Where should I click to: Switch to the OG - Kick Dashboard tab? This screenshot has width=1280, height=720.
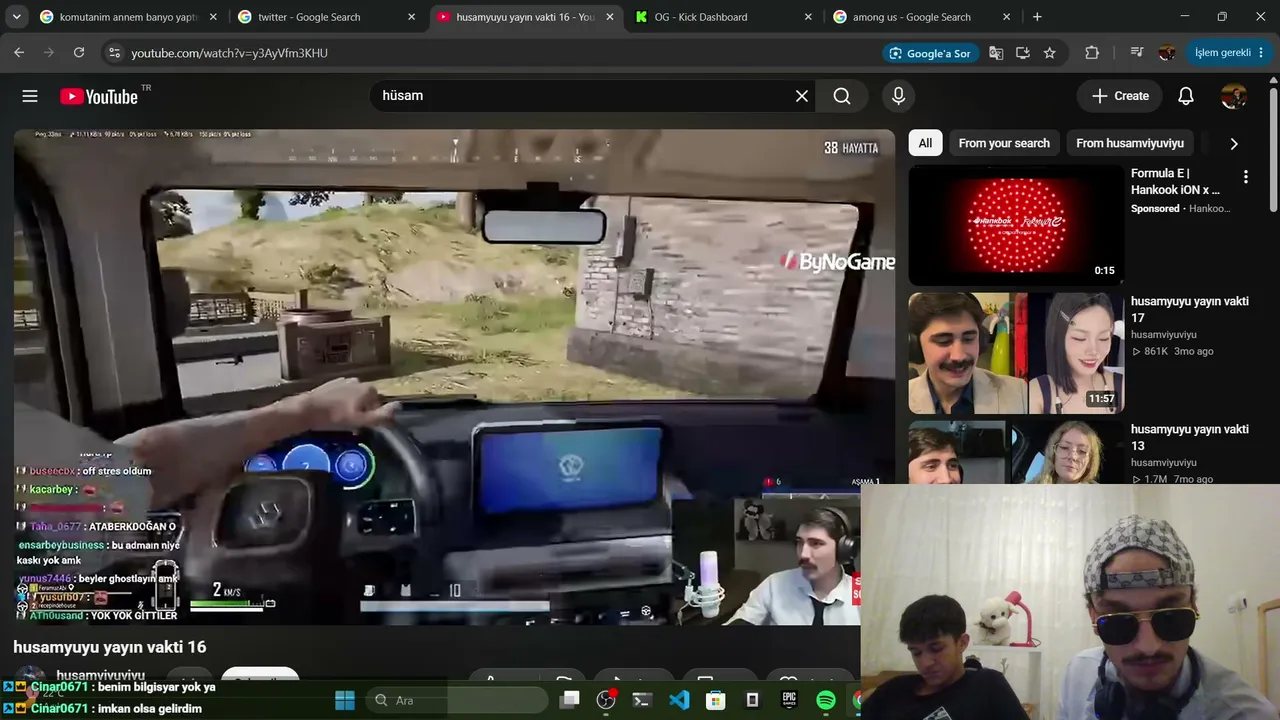723,17
